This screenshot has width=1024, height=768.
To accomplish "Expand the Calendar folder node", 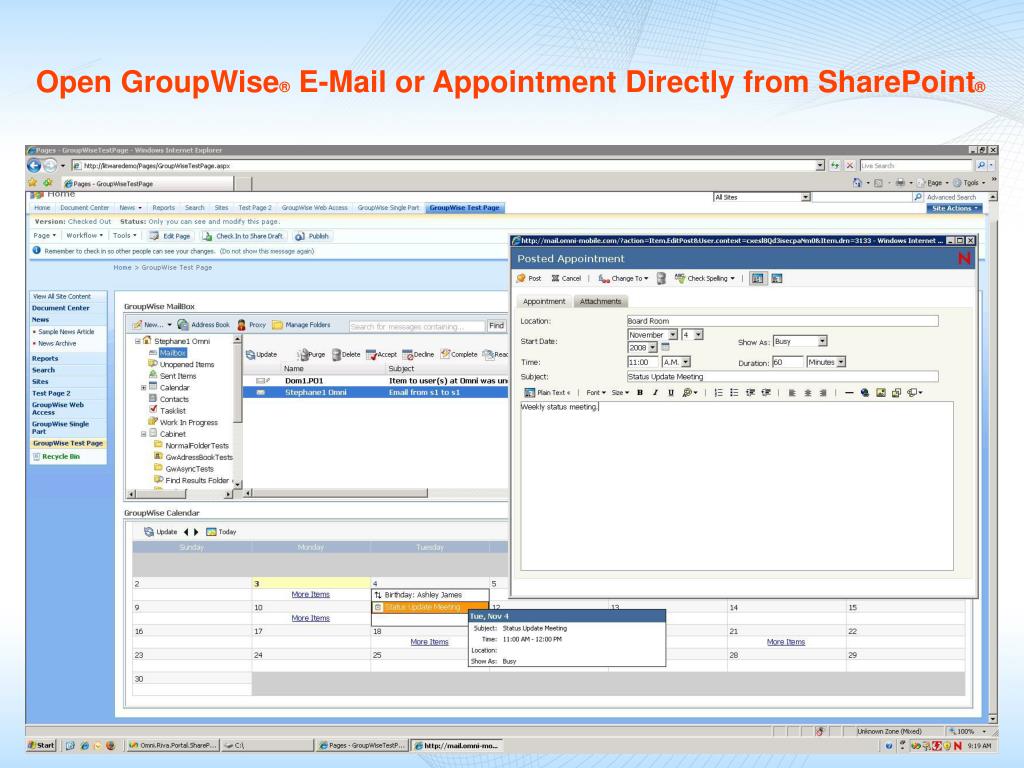I will [x=144, y=387].
